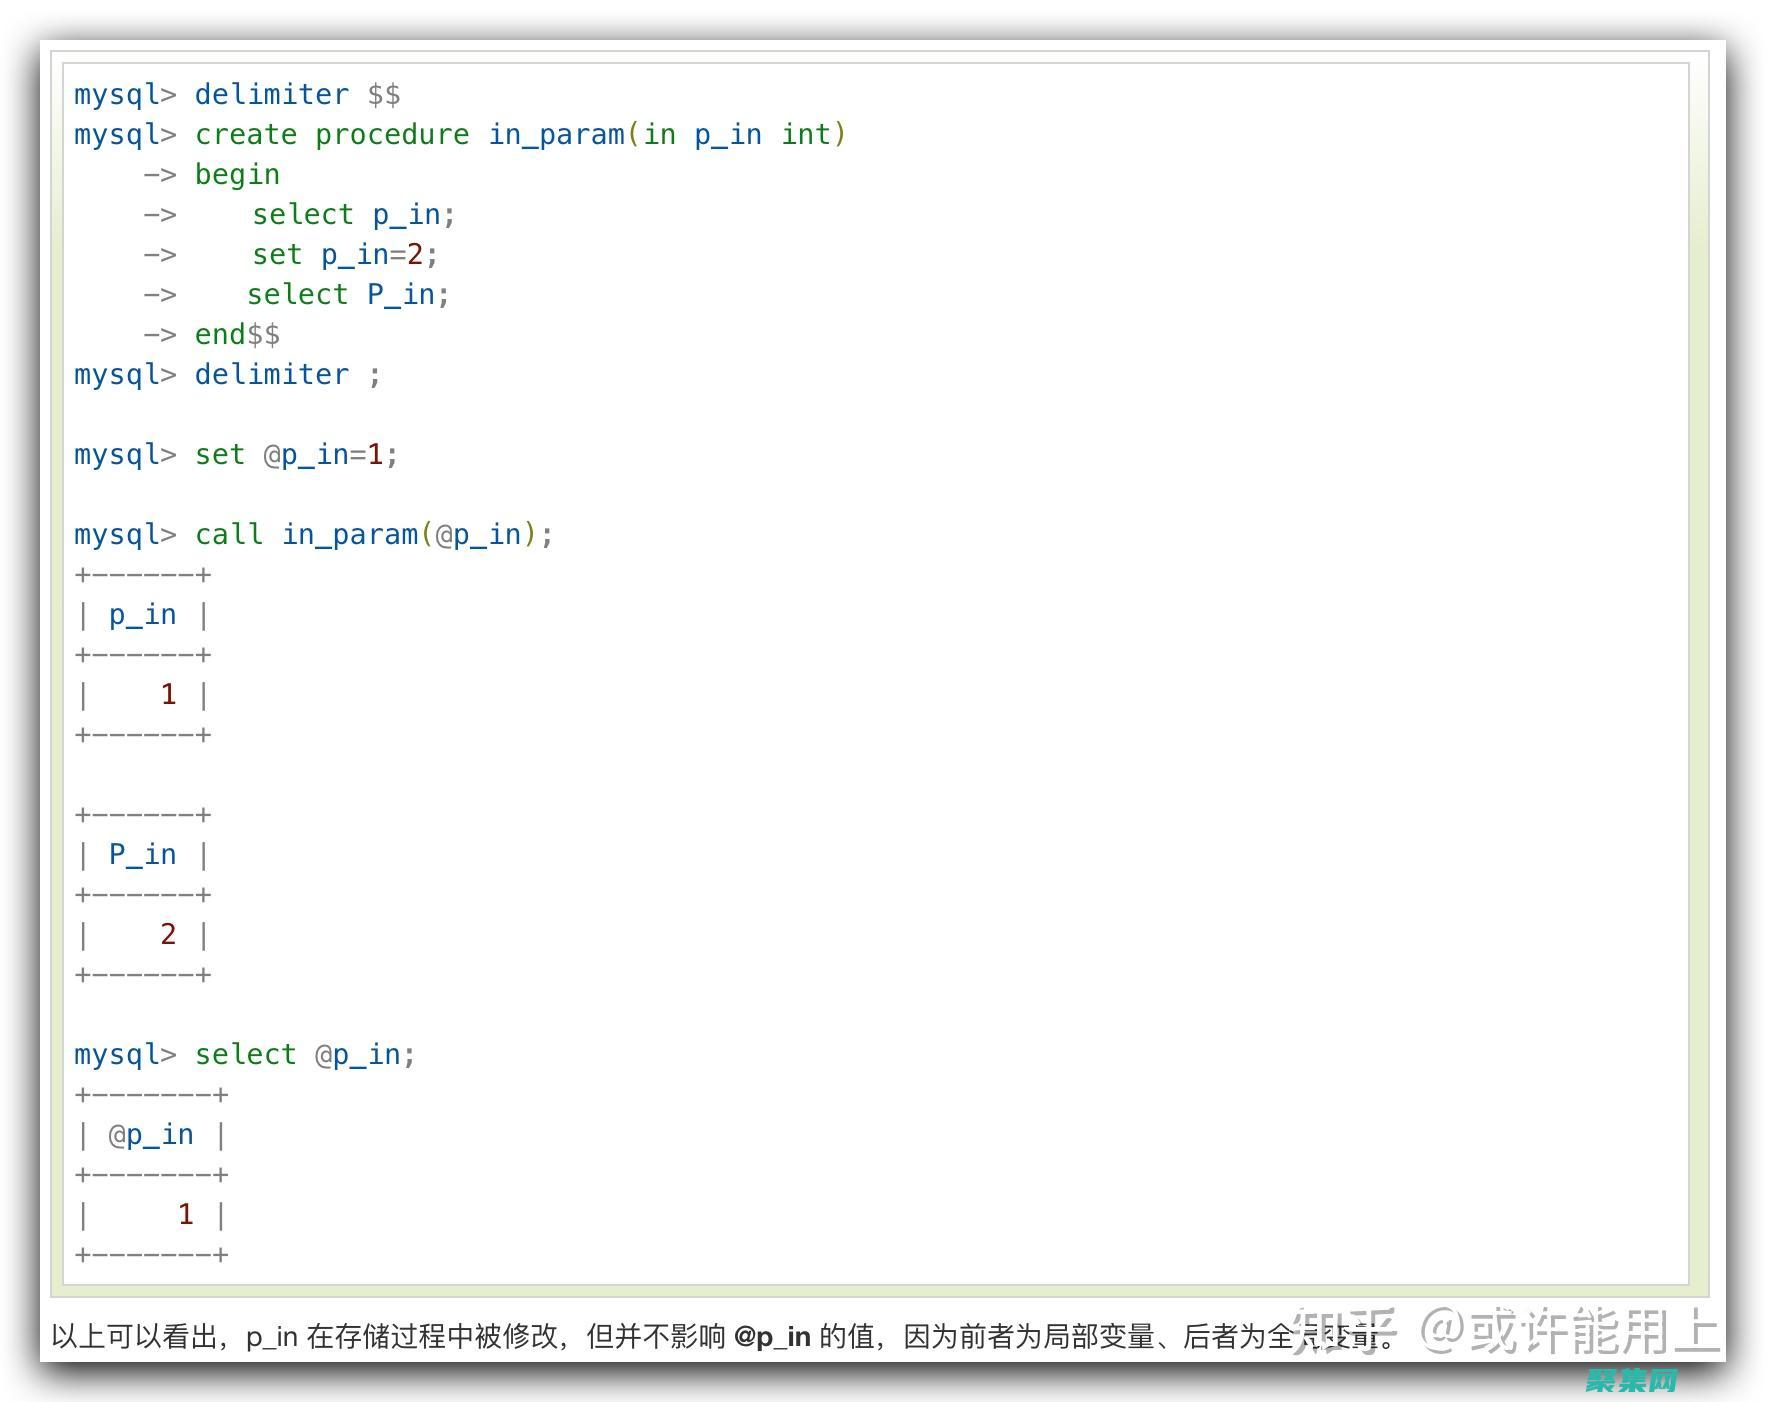Select the create procedure statement line
This screenshot has height=1402, width=1766.
click(520, 133)
